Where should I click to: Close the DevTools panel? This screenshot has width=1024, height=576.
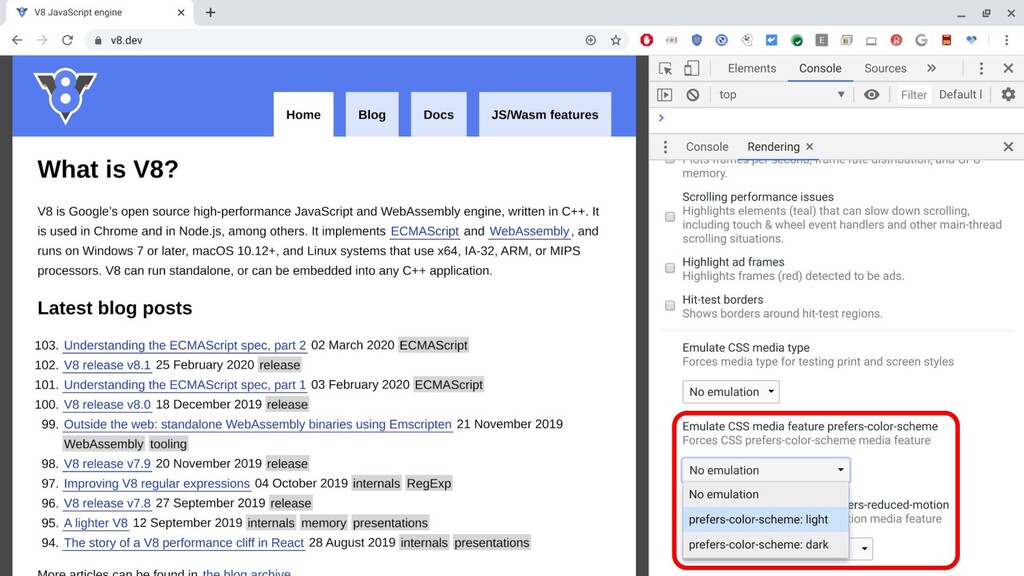[1008, 69]
